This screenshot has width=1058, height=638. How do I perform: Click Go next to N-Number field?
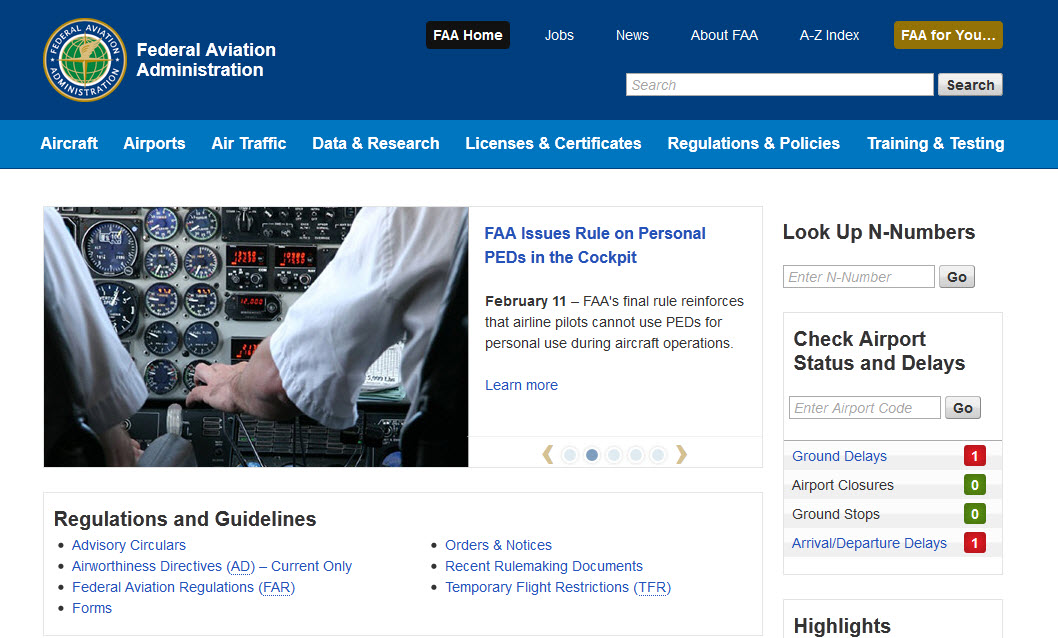click(x=957, y=277)
